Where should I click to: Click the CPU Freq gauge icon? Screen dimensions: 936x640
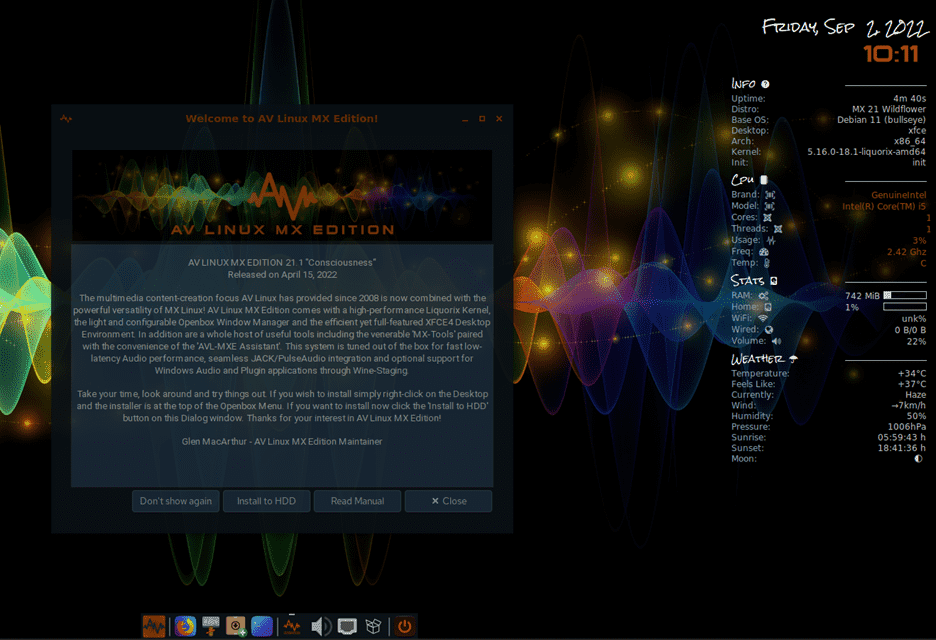pos(763,251)
